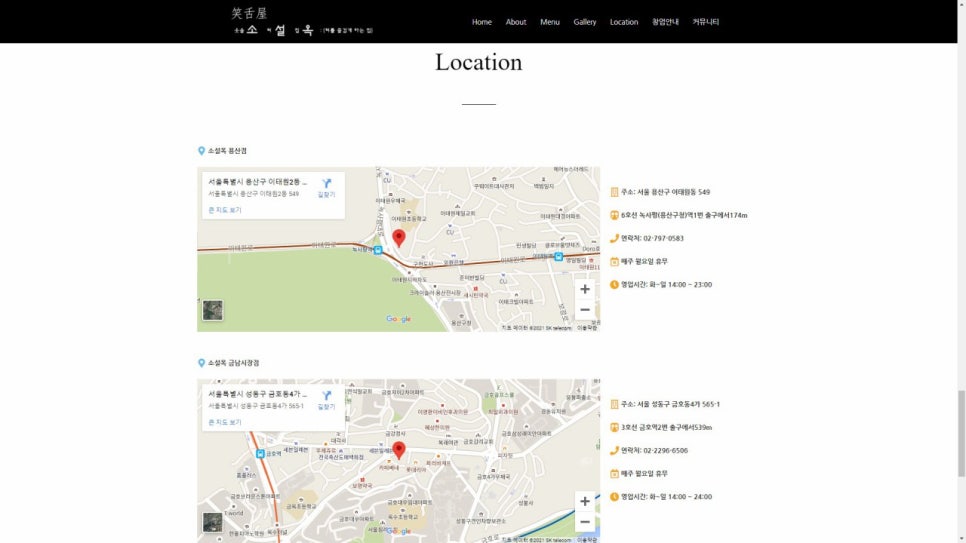Go to the About page
Image resolution: width=966 pixels, height=543 pixels.
coord(516,22)
